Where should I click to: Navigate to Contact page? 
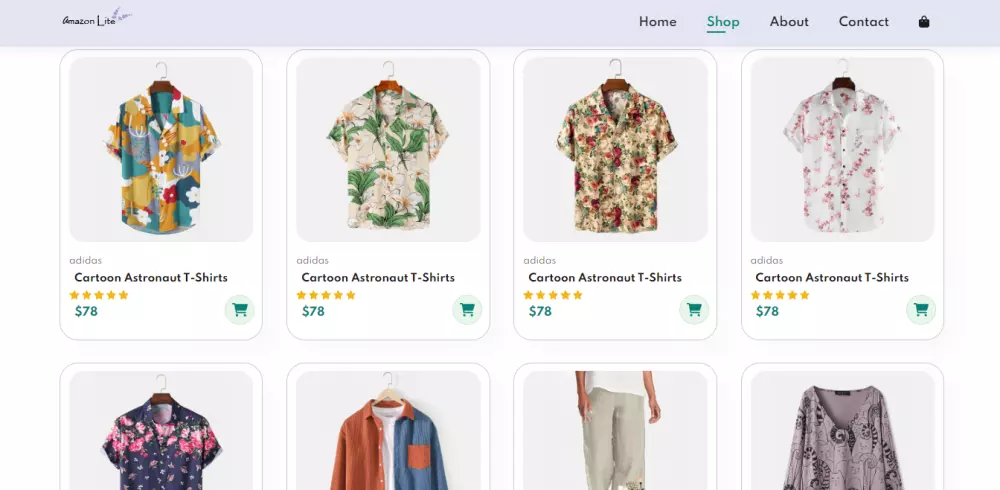click(863, 22)
